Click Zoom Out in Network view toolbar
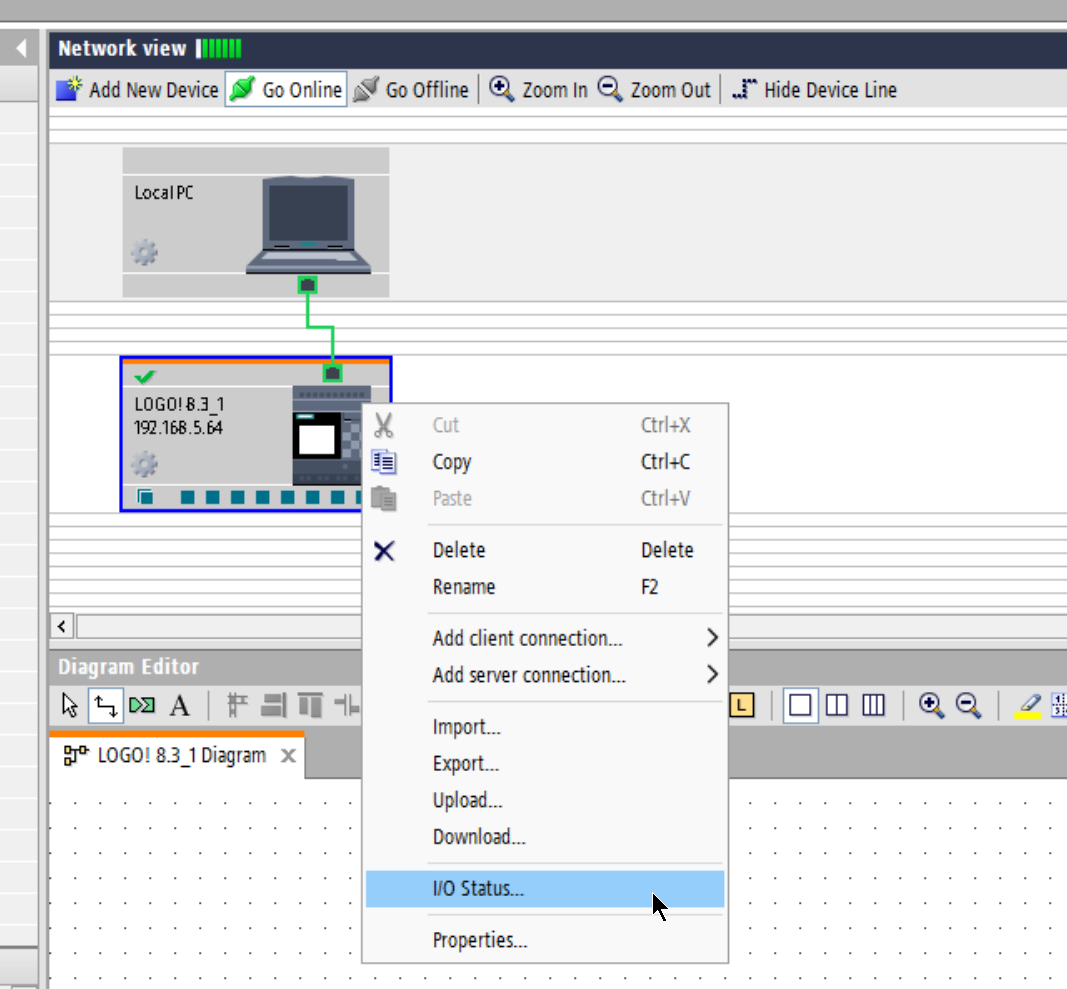The width and height of the screenshot is (1067, 989). pyautogui.click(x=654, y=90)
